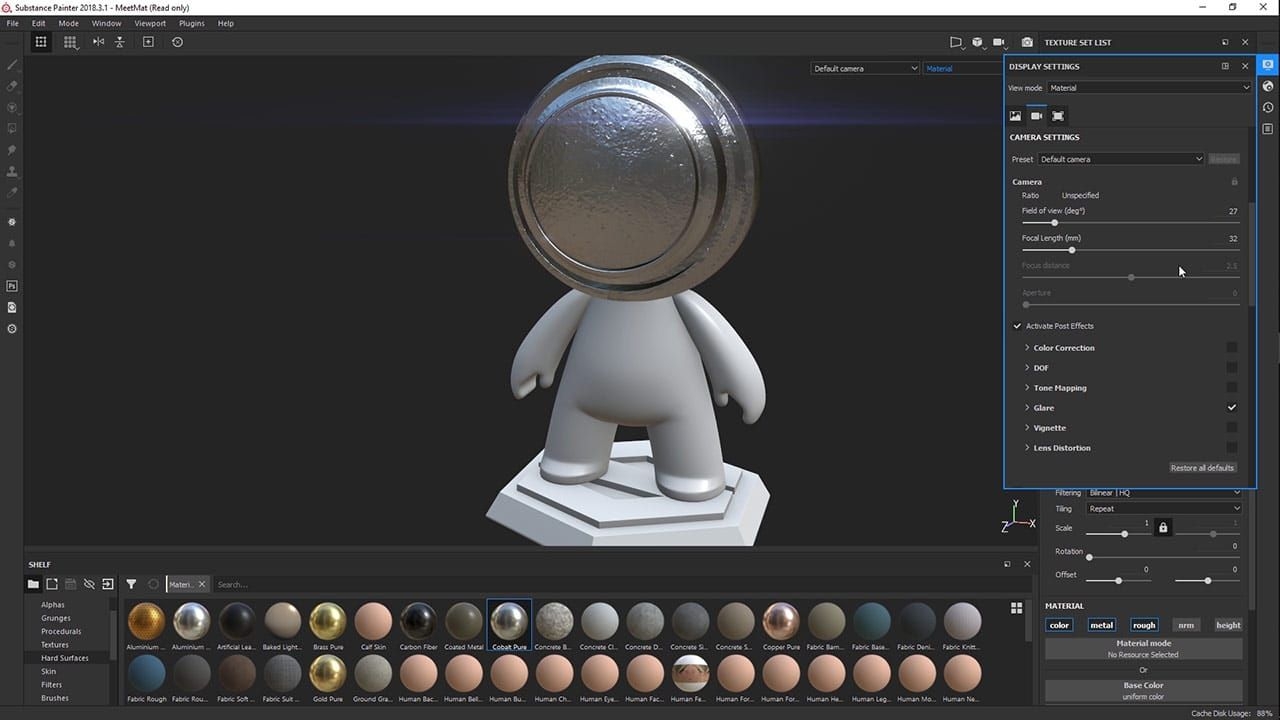The width and height of the screenshot is (1280, 720).
Task: Click the shelf import resources icon
Action: [x=107, y=584]
